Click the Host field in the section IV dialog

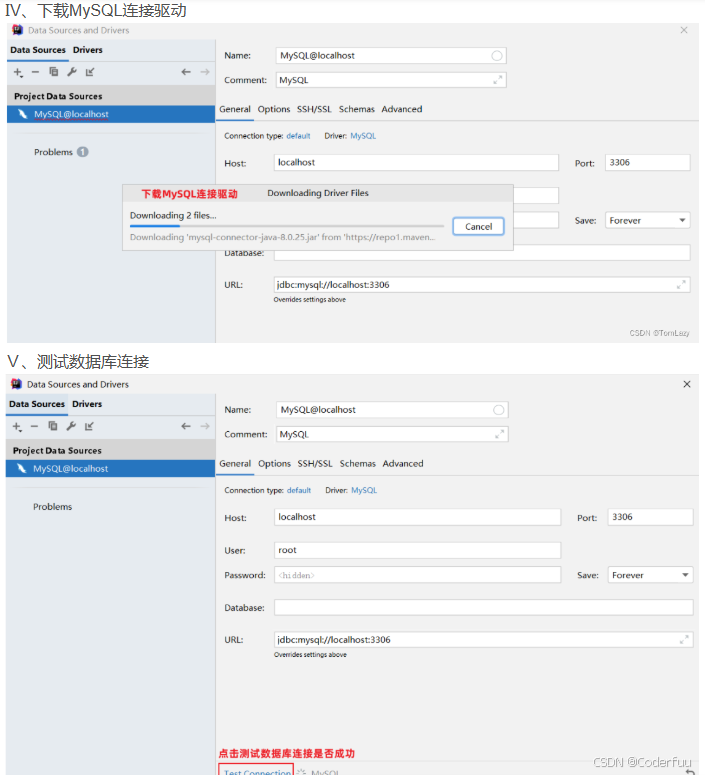coord(416,163)
